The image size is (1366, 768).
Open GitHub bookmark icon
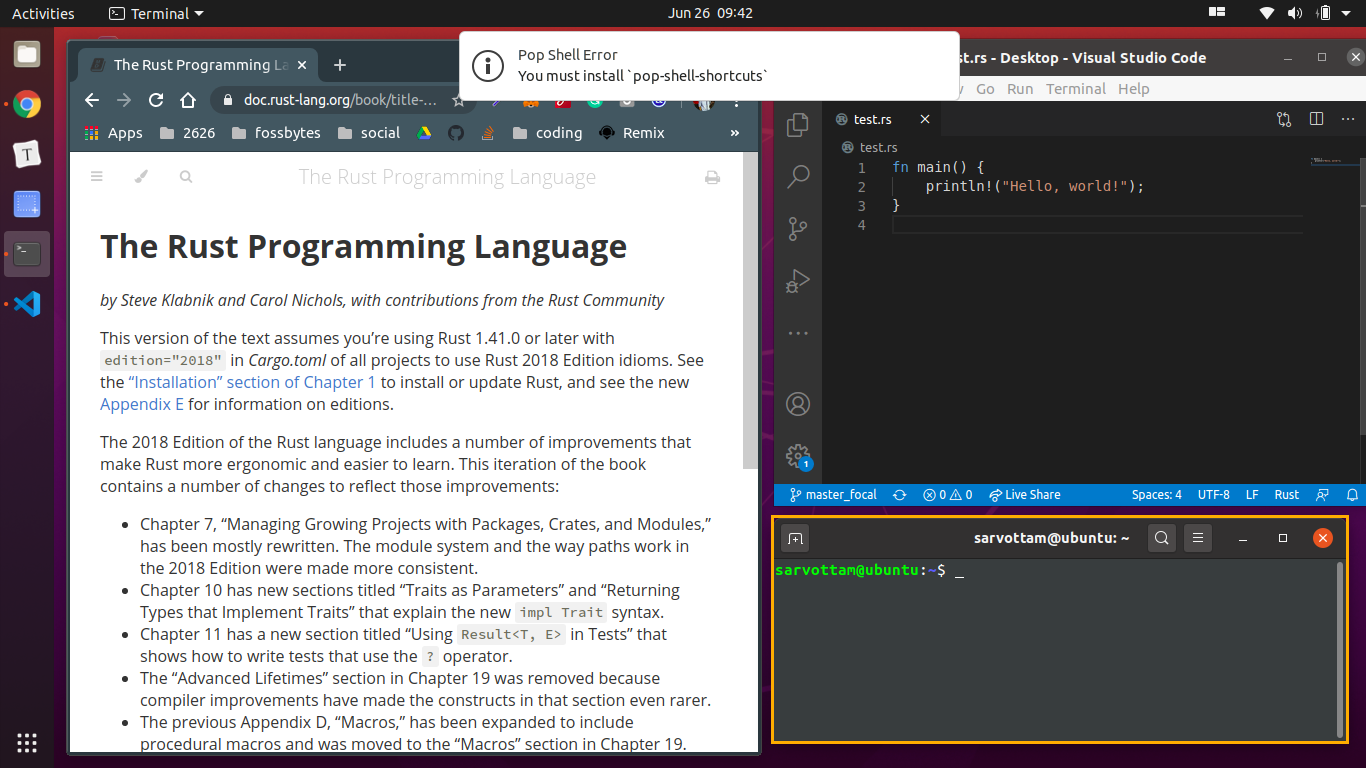coord(456,133)
